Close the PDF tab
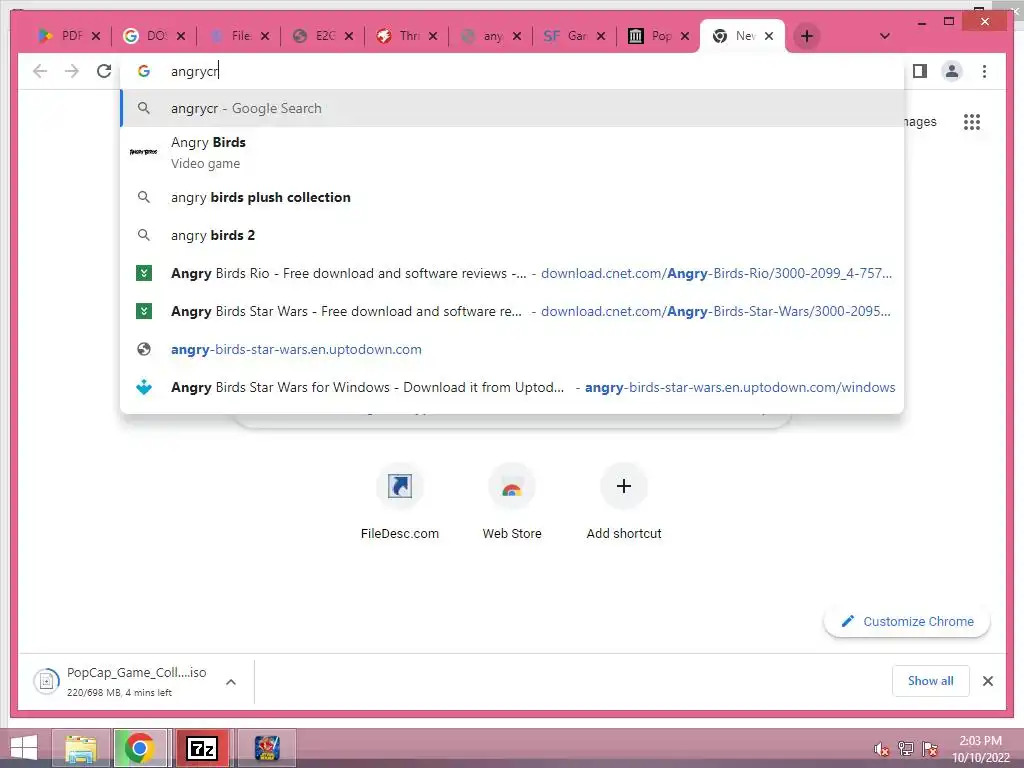Image resolution: width=1024 pixels, height=768 pixels. 96,36
